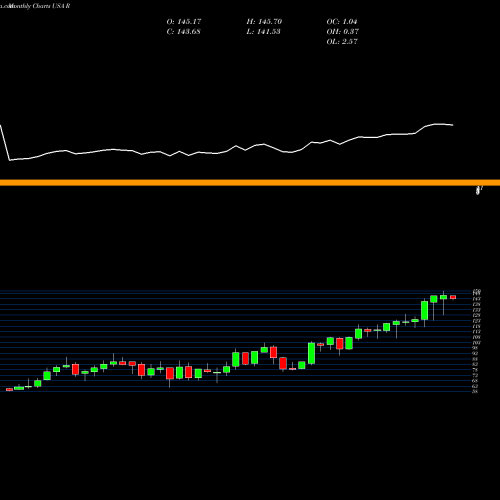Click the price-axis label "68"
The width and height of the screenshot is (500, 500).
[475, 381]
